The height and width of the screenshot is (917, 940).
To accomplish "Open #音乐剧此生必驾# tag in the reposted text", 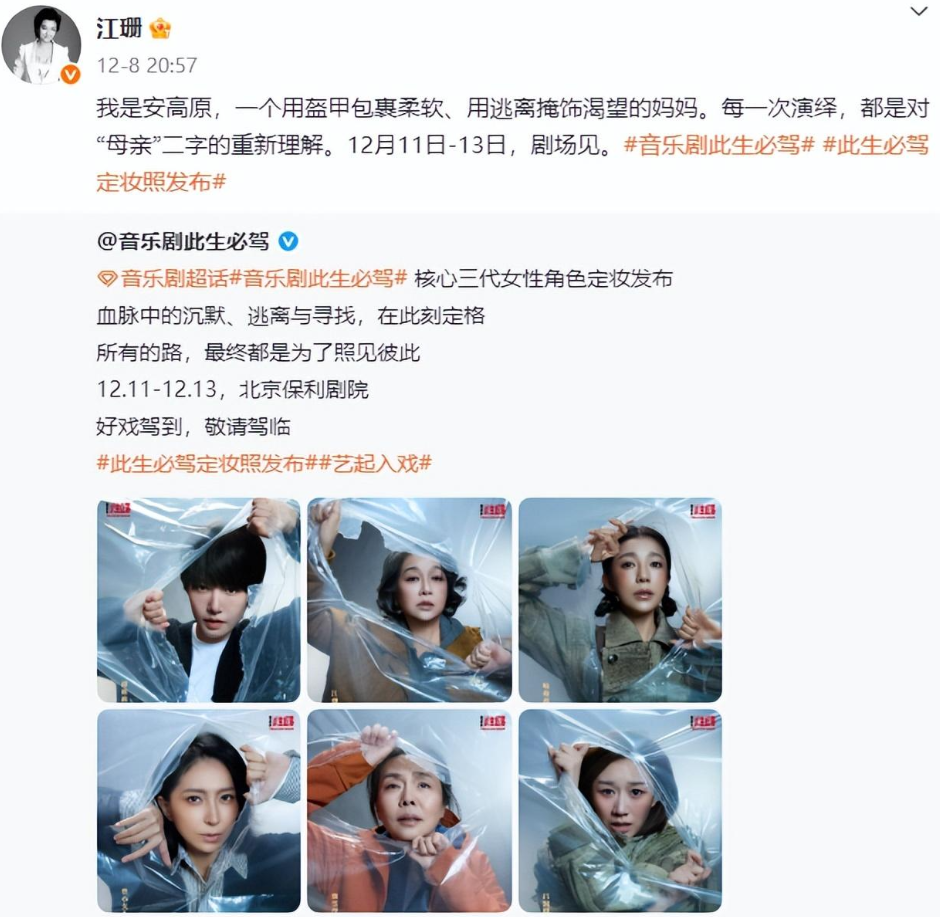I will pos(318,279).
